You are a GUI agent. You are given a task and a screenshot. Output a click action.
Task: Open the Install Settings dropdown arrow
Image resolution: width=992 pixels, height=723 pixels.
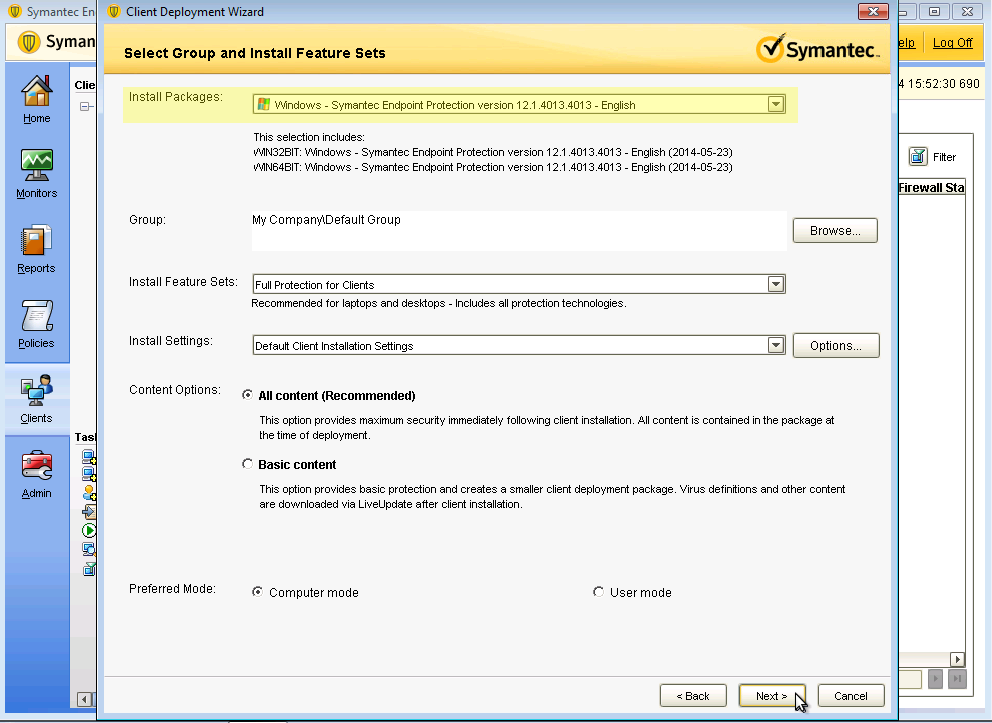(776, 345)
